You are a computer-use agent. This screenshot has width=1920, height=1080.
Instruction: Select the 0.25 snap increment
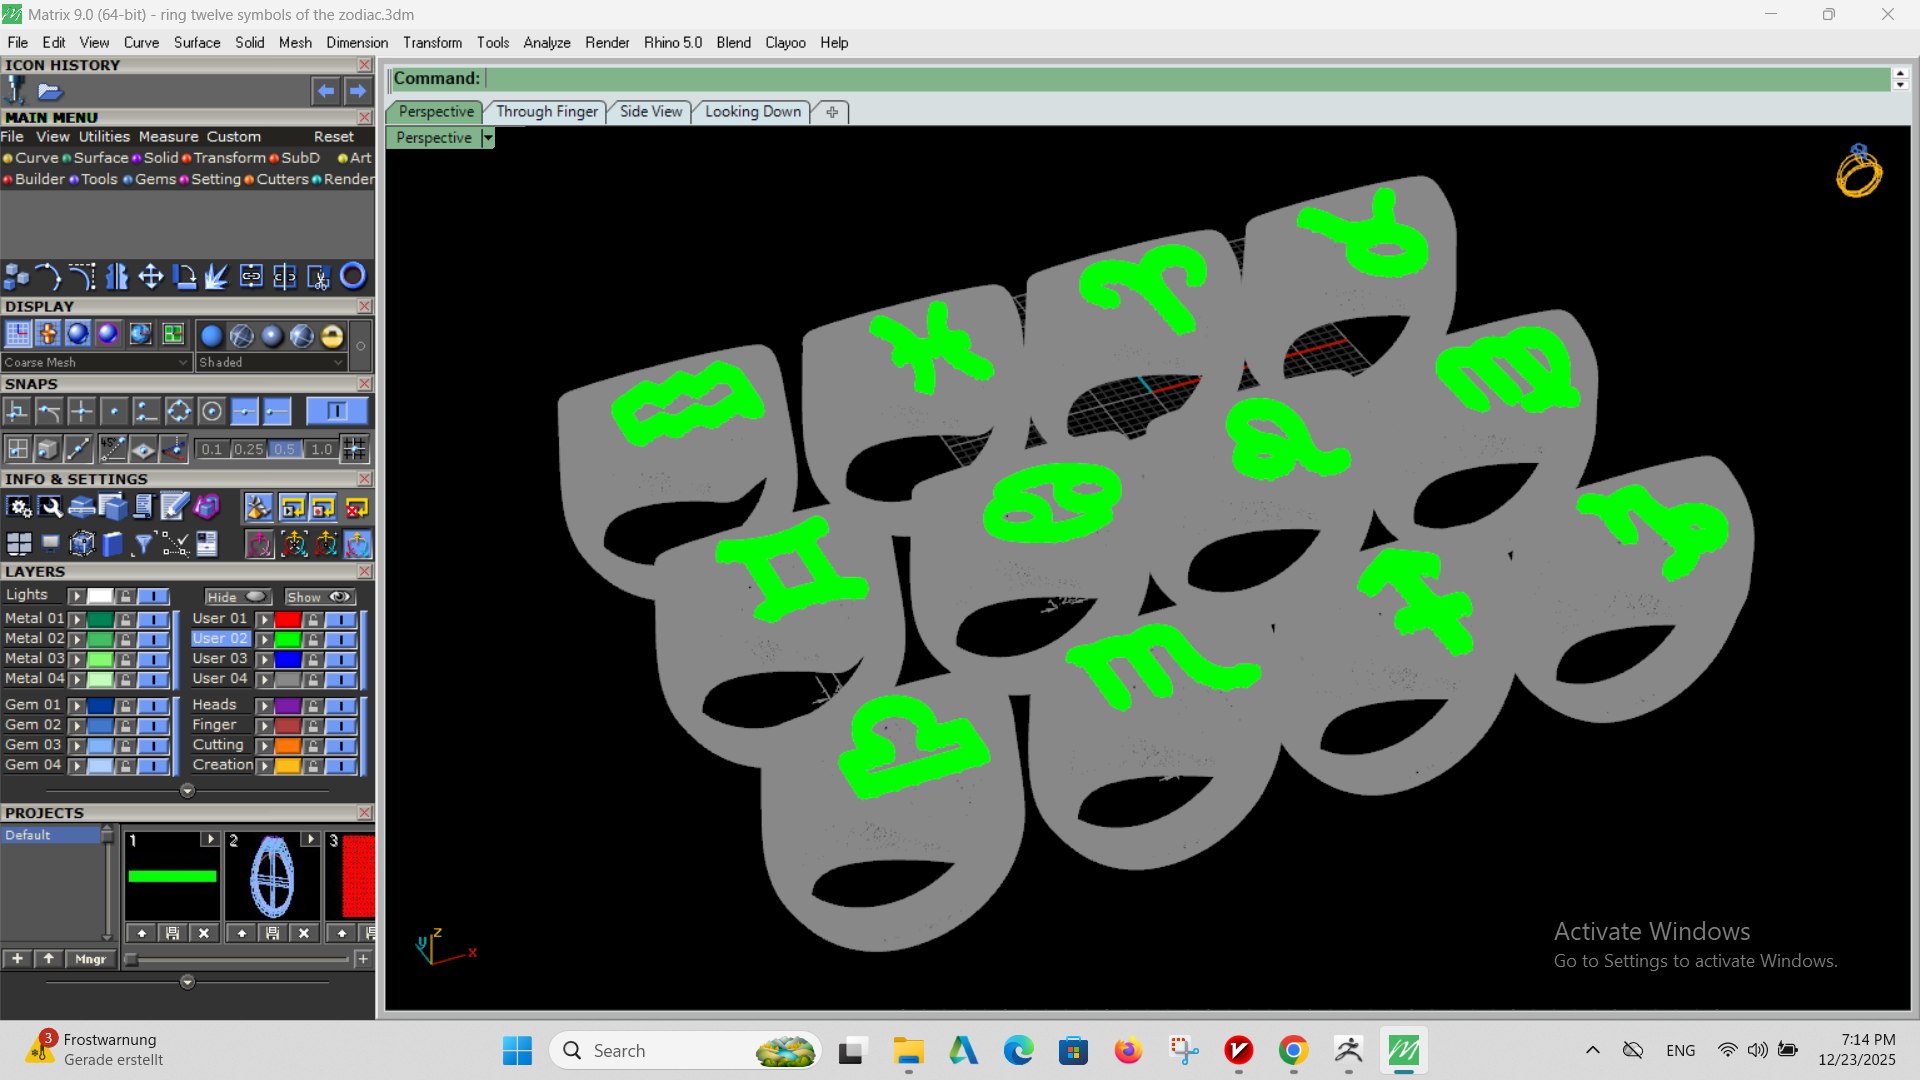coord(248,449)
